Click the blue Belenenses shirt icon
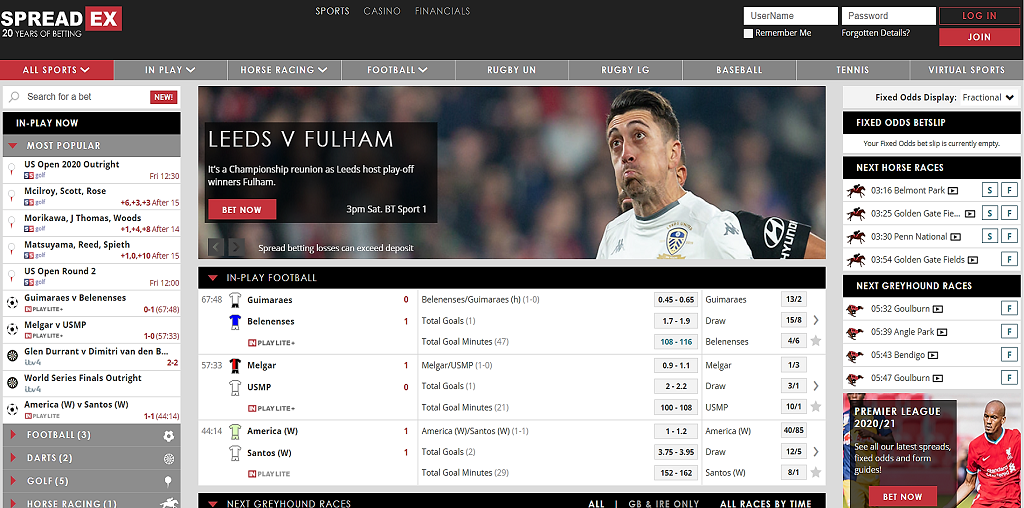Viewport: 1024px width, 508px height. (235, 321)
